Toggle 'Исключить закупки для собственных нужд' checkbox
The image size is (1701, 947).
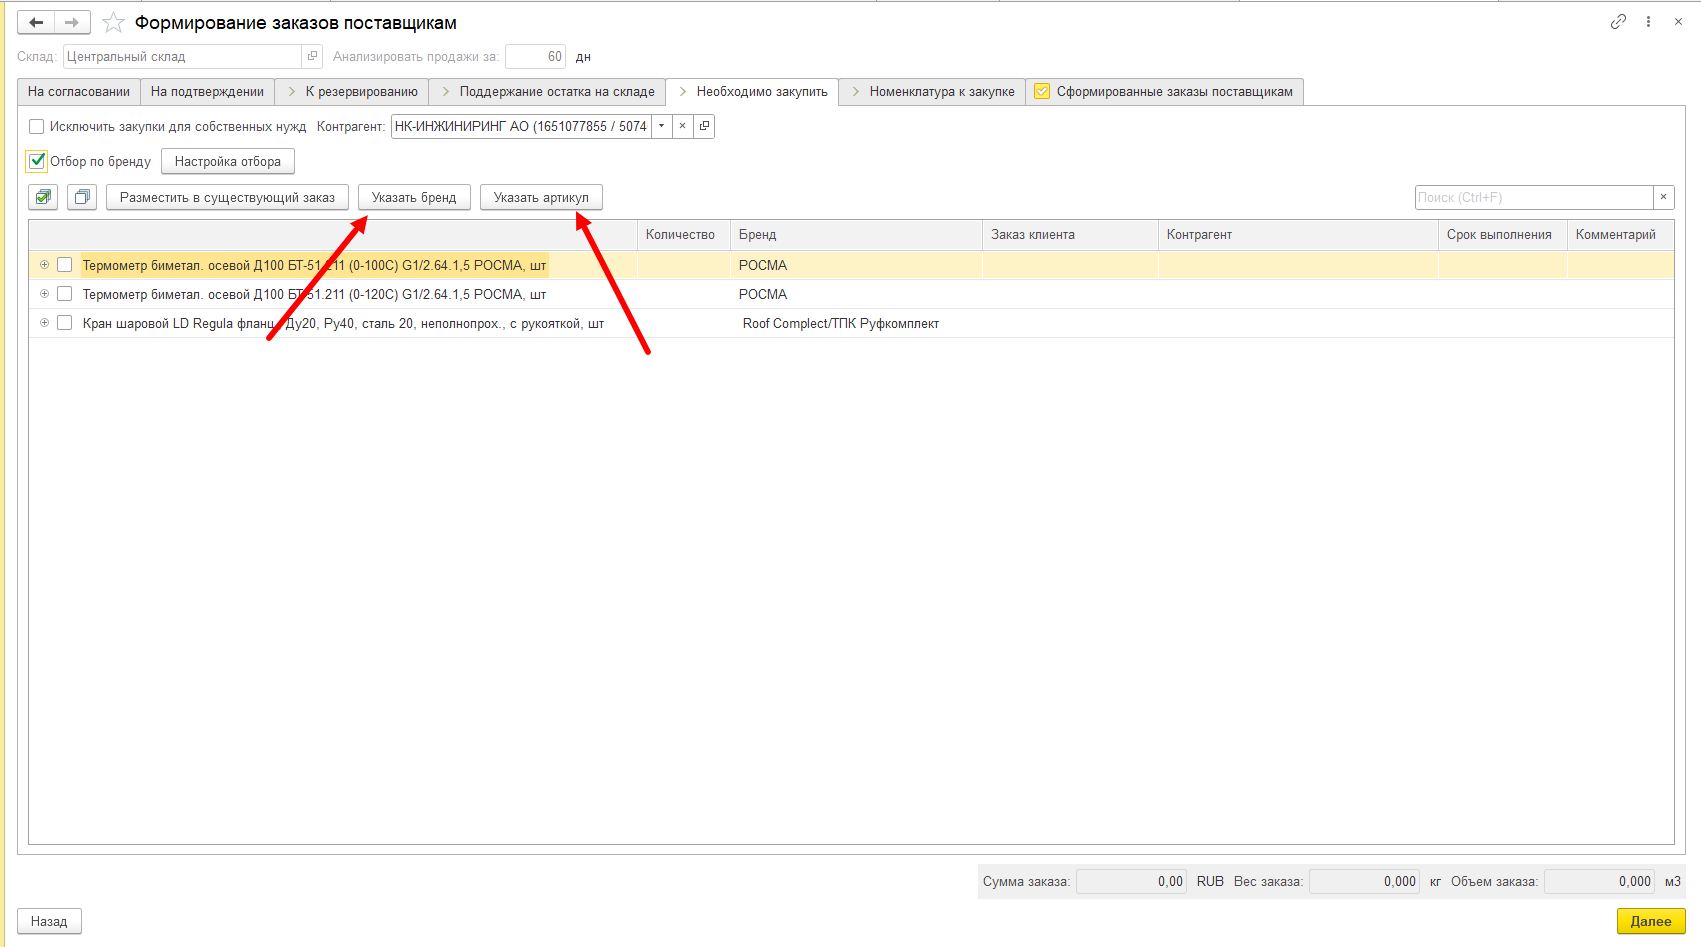click(x=37, y=126)
